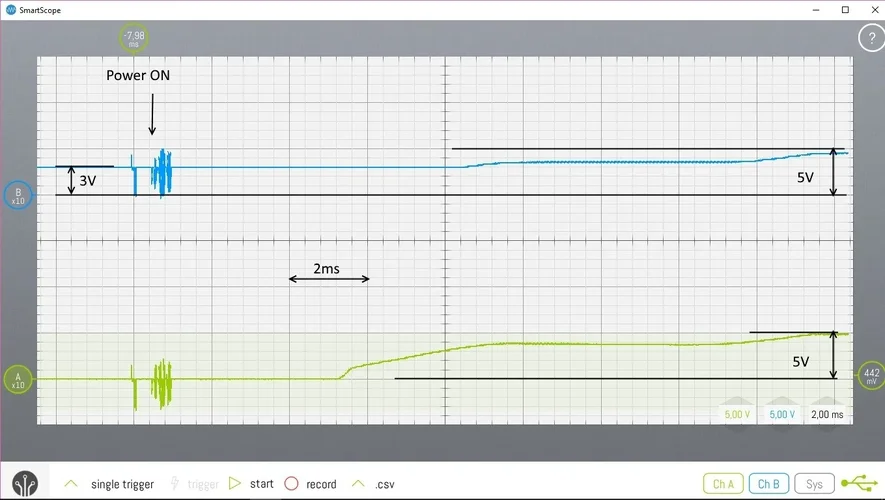
Task: Click the SmartScope title bar app icon
Action: click(x=11, y=10)
